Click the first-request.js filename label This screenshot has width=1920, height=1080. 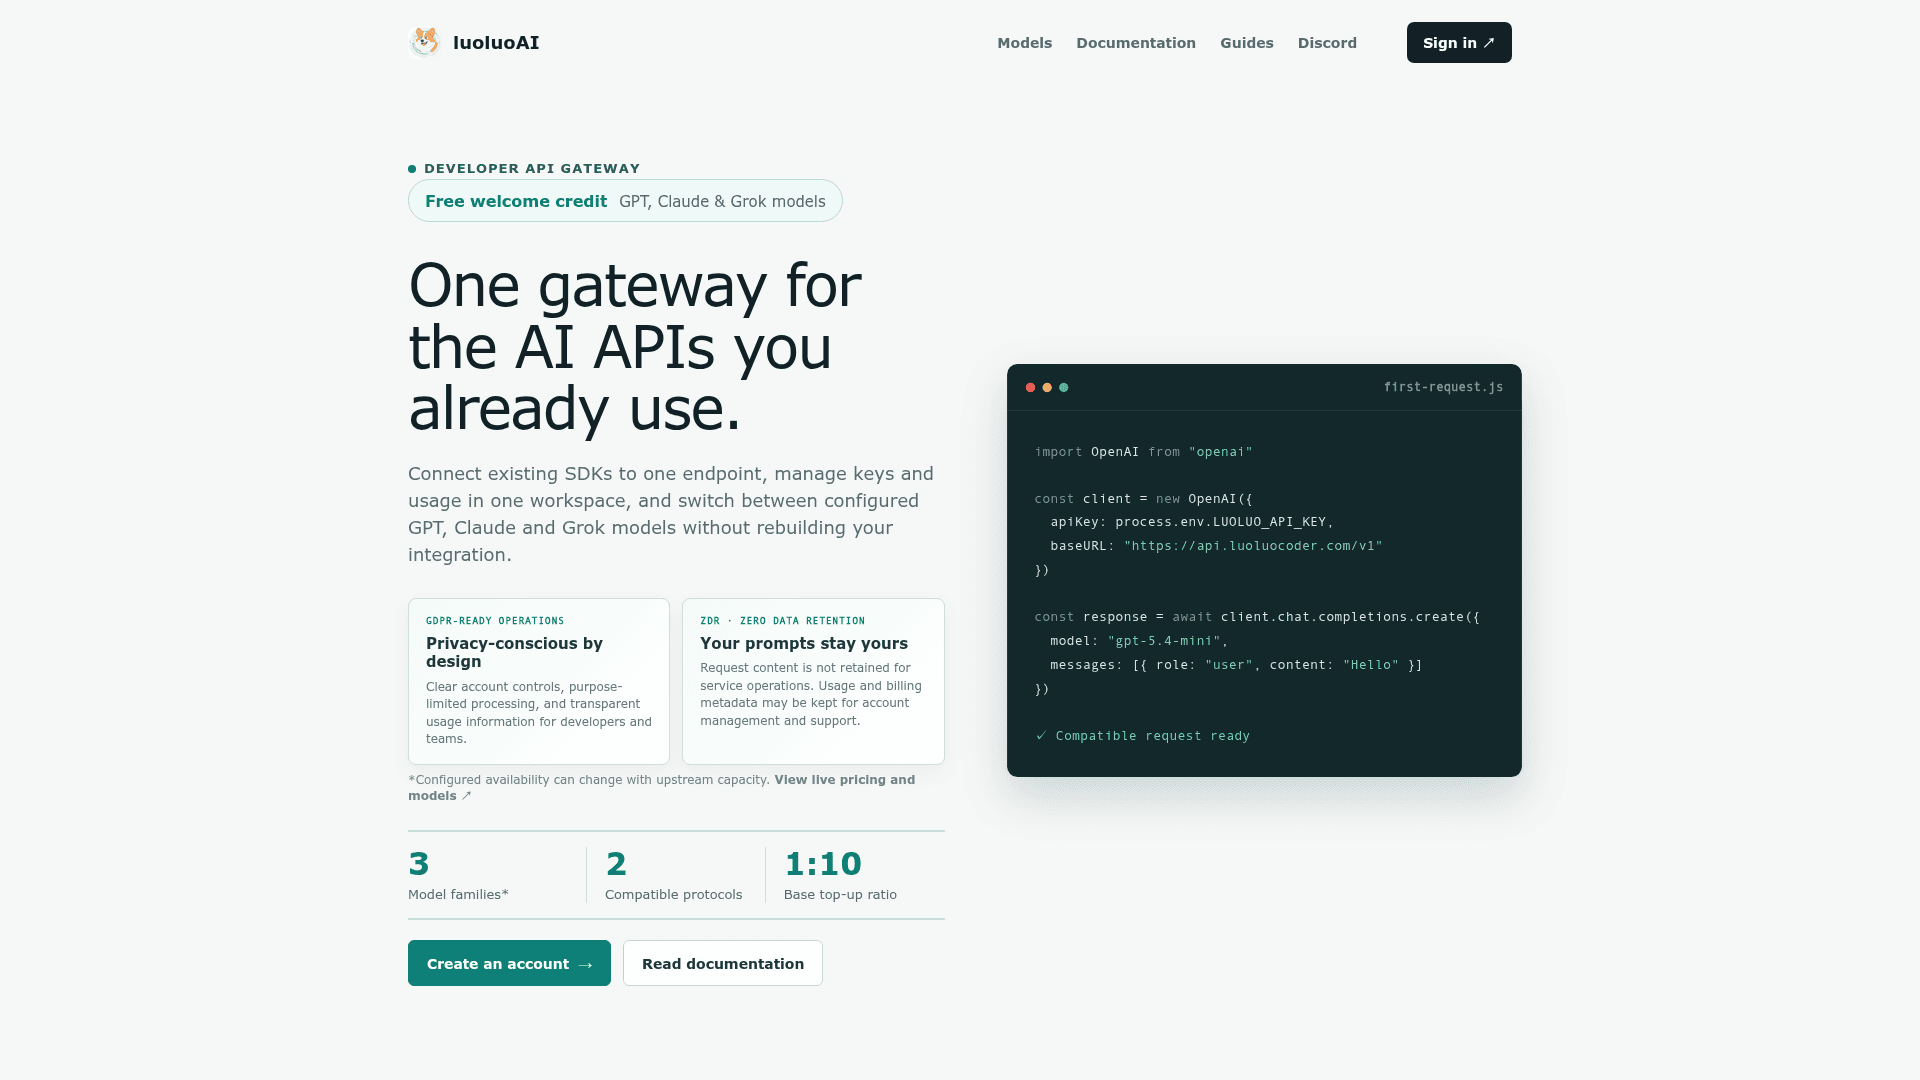(1443, 387)
